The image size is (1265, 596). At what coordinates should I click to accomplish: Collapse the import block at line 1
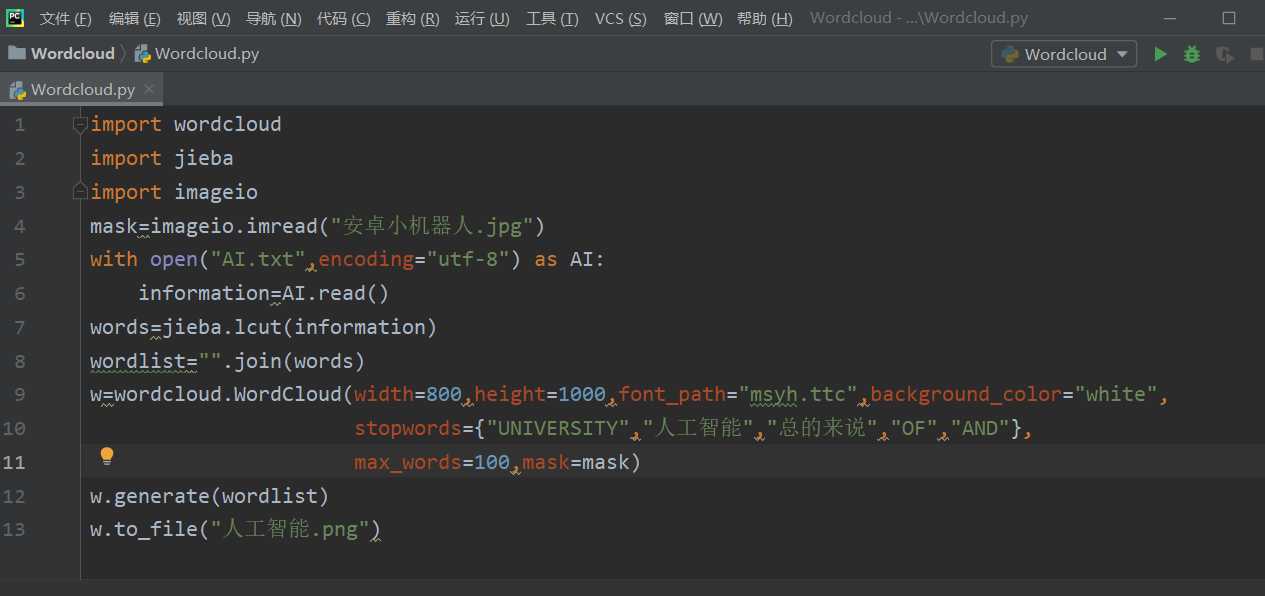point(80,125)
